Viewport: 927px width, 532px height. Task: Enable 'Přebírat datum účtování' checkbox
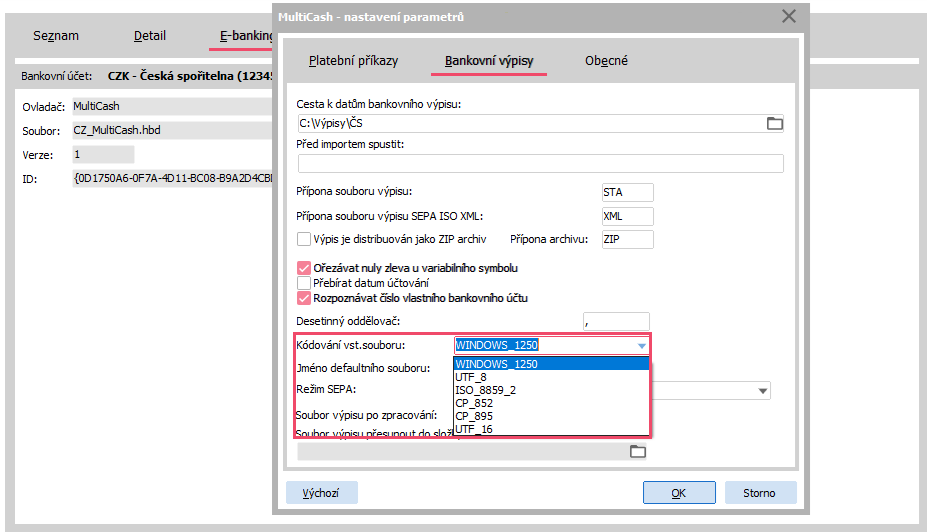(304, 283)
